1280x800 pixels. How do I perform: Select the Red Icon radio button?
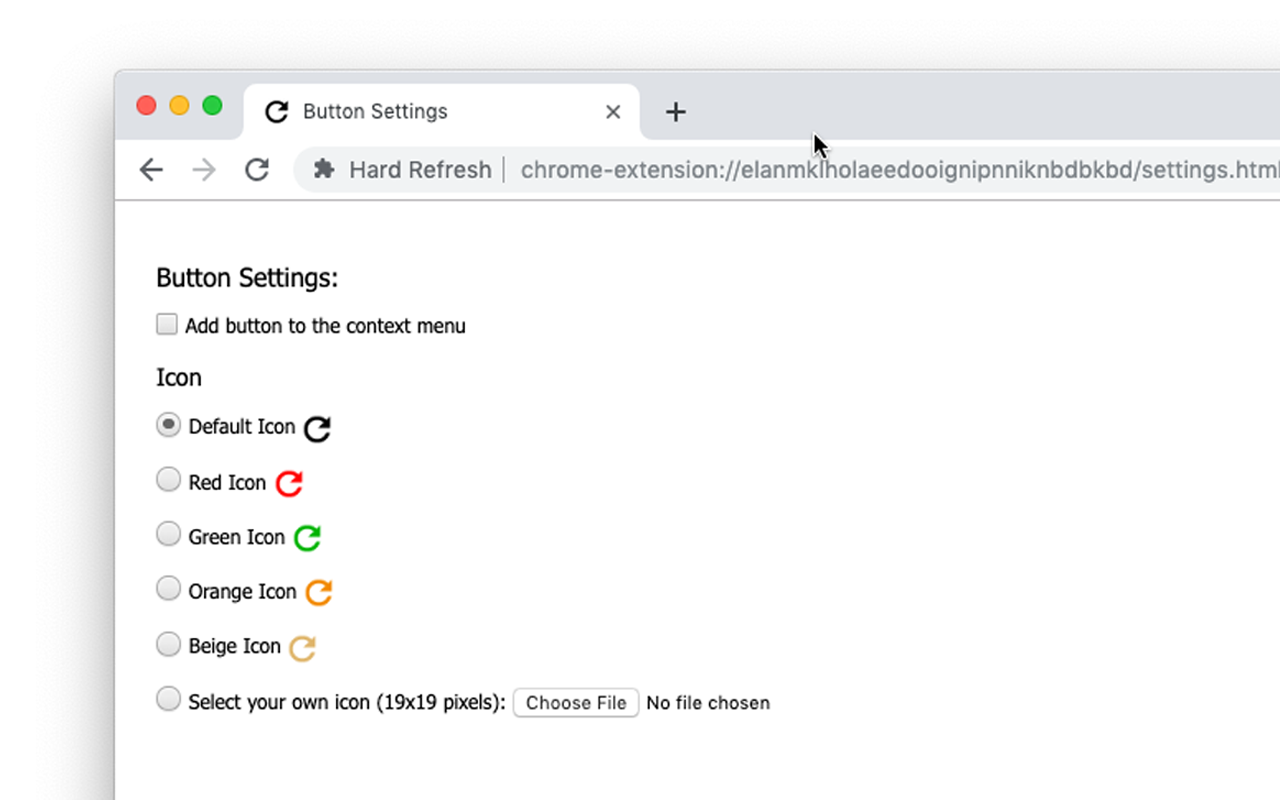coord(168,479)
